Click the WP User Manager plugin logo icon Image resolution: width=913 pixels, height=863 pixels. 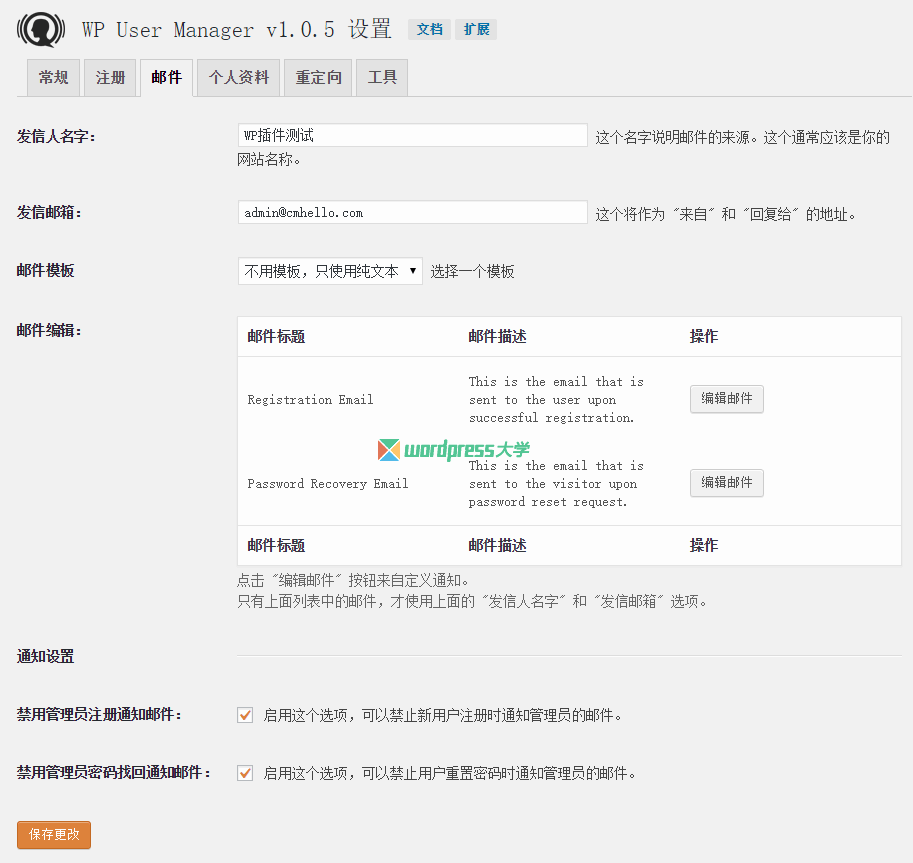click(40, 29)
